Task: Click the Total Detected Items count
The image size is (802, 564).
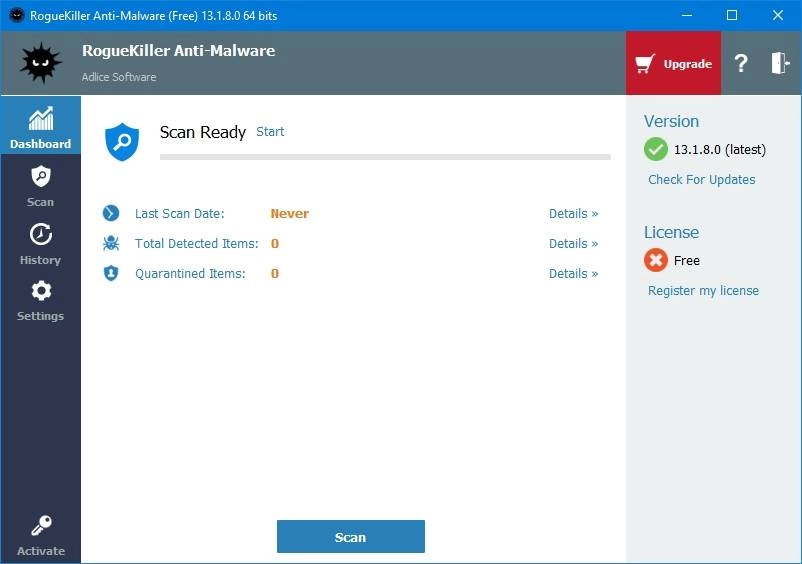Action: [275, 243]
